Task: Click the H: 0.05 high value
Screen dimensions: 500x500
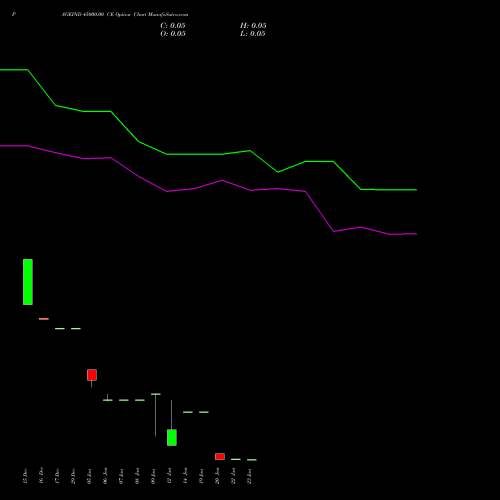Action: point(253,26)
